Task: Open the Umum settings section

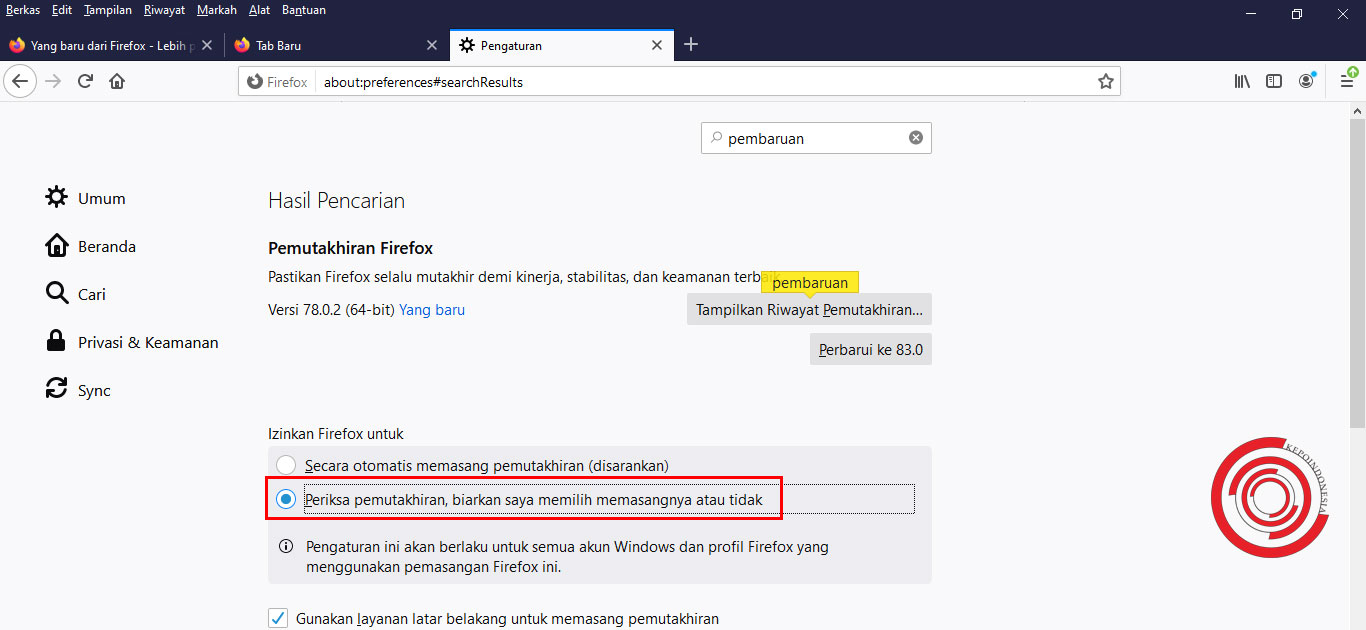Action: 101,198
